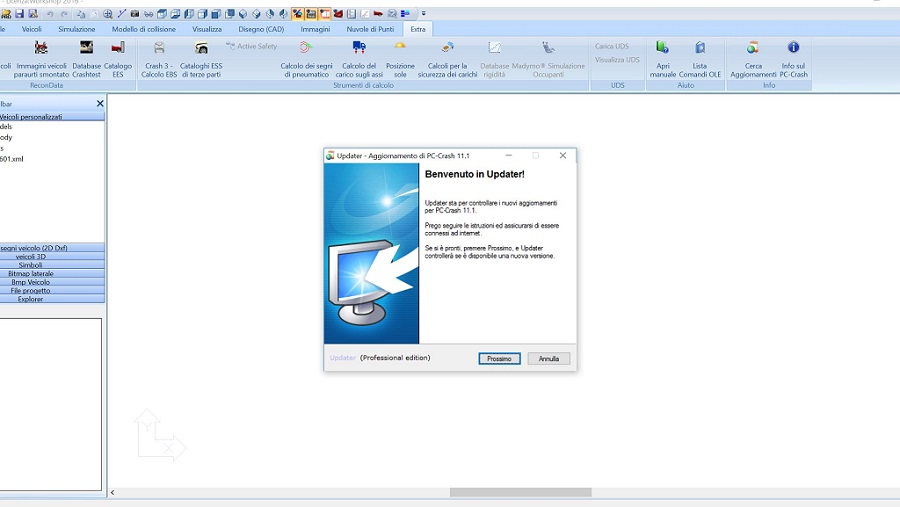Close the left sidebar panel

point(100,103)
